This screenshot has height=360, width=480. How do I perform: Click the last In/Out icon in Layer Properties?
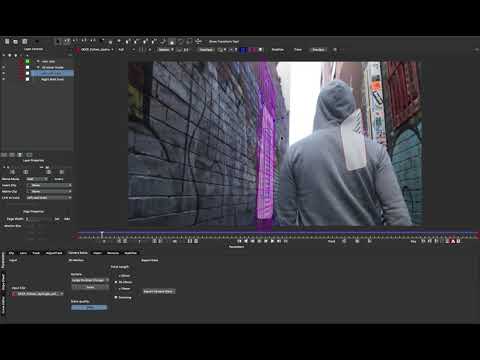tap(62, 172)
